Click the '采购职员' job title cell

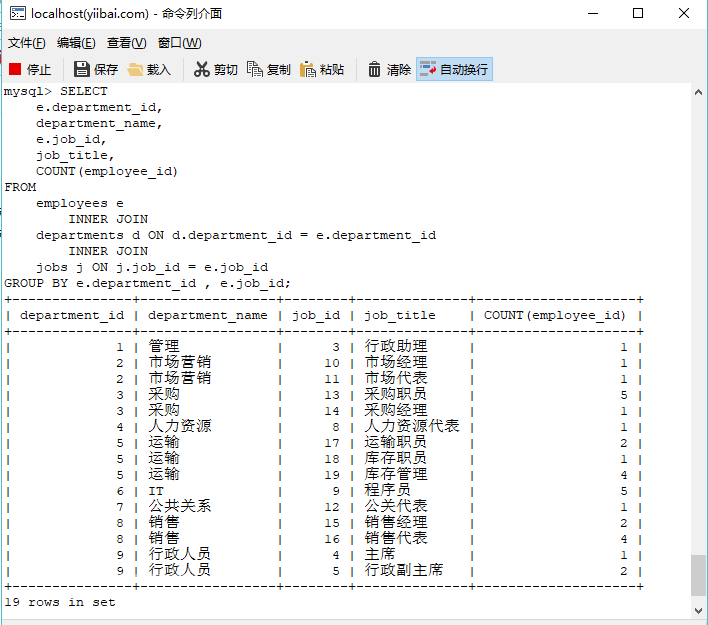396,394
